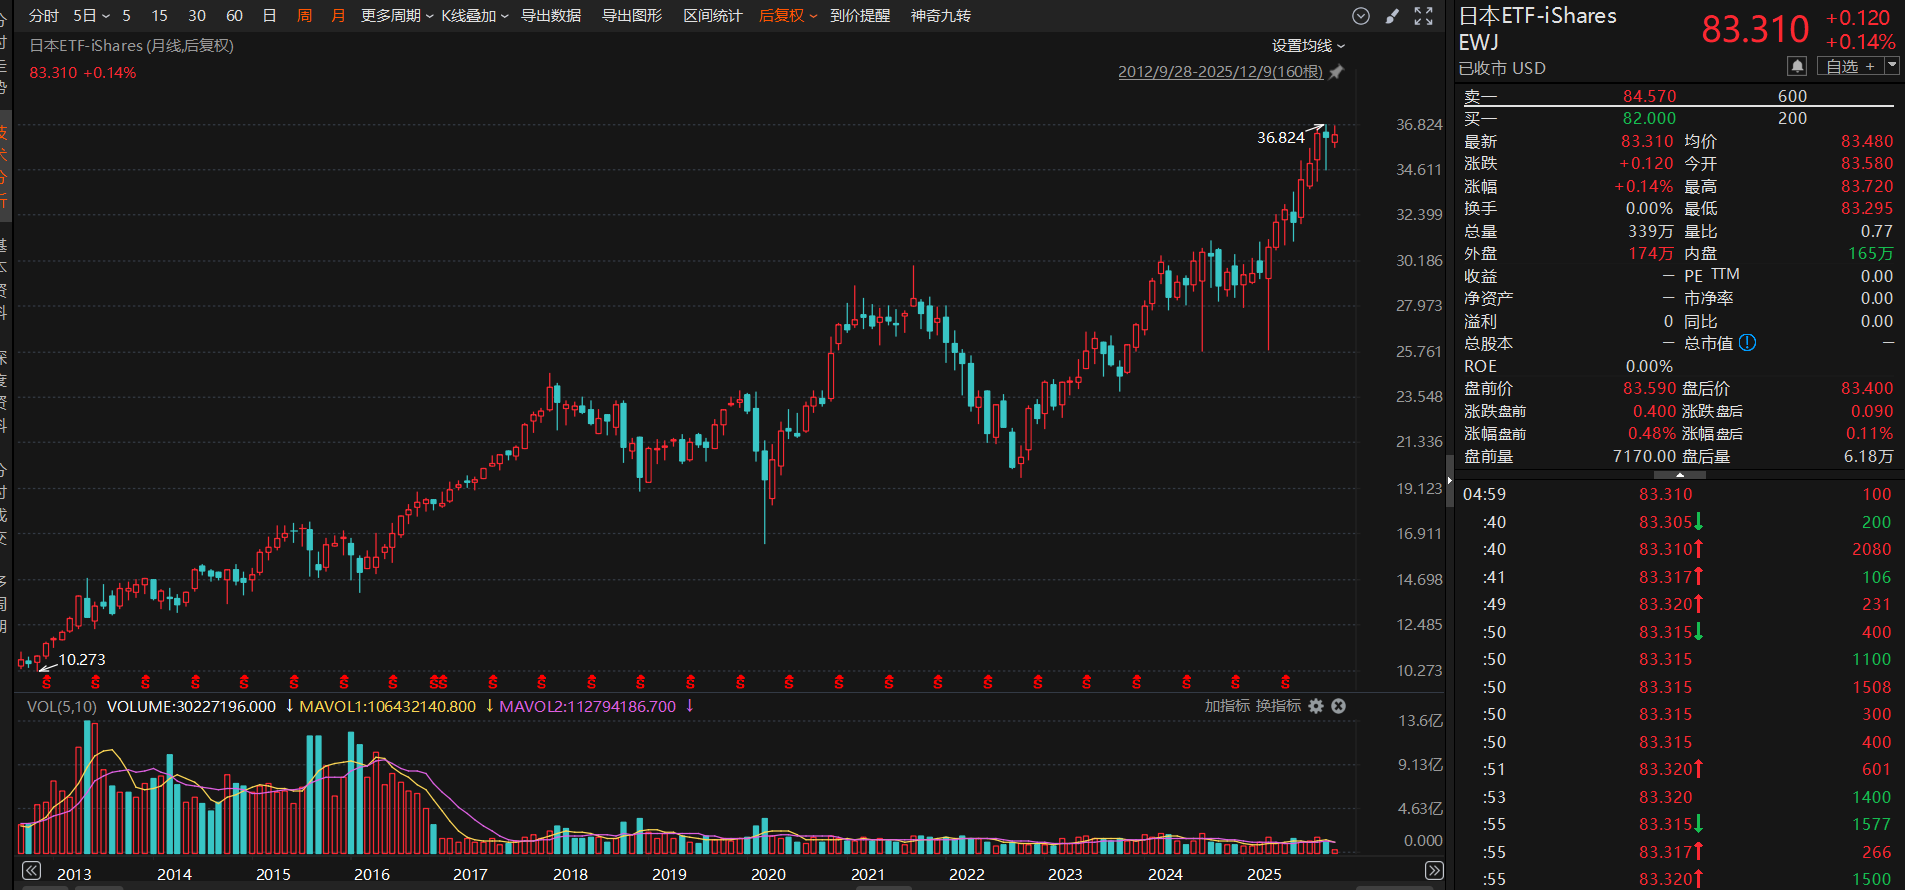Click the info icon beside 总市值

[x=1747, y=343]
